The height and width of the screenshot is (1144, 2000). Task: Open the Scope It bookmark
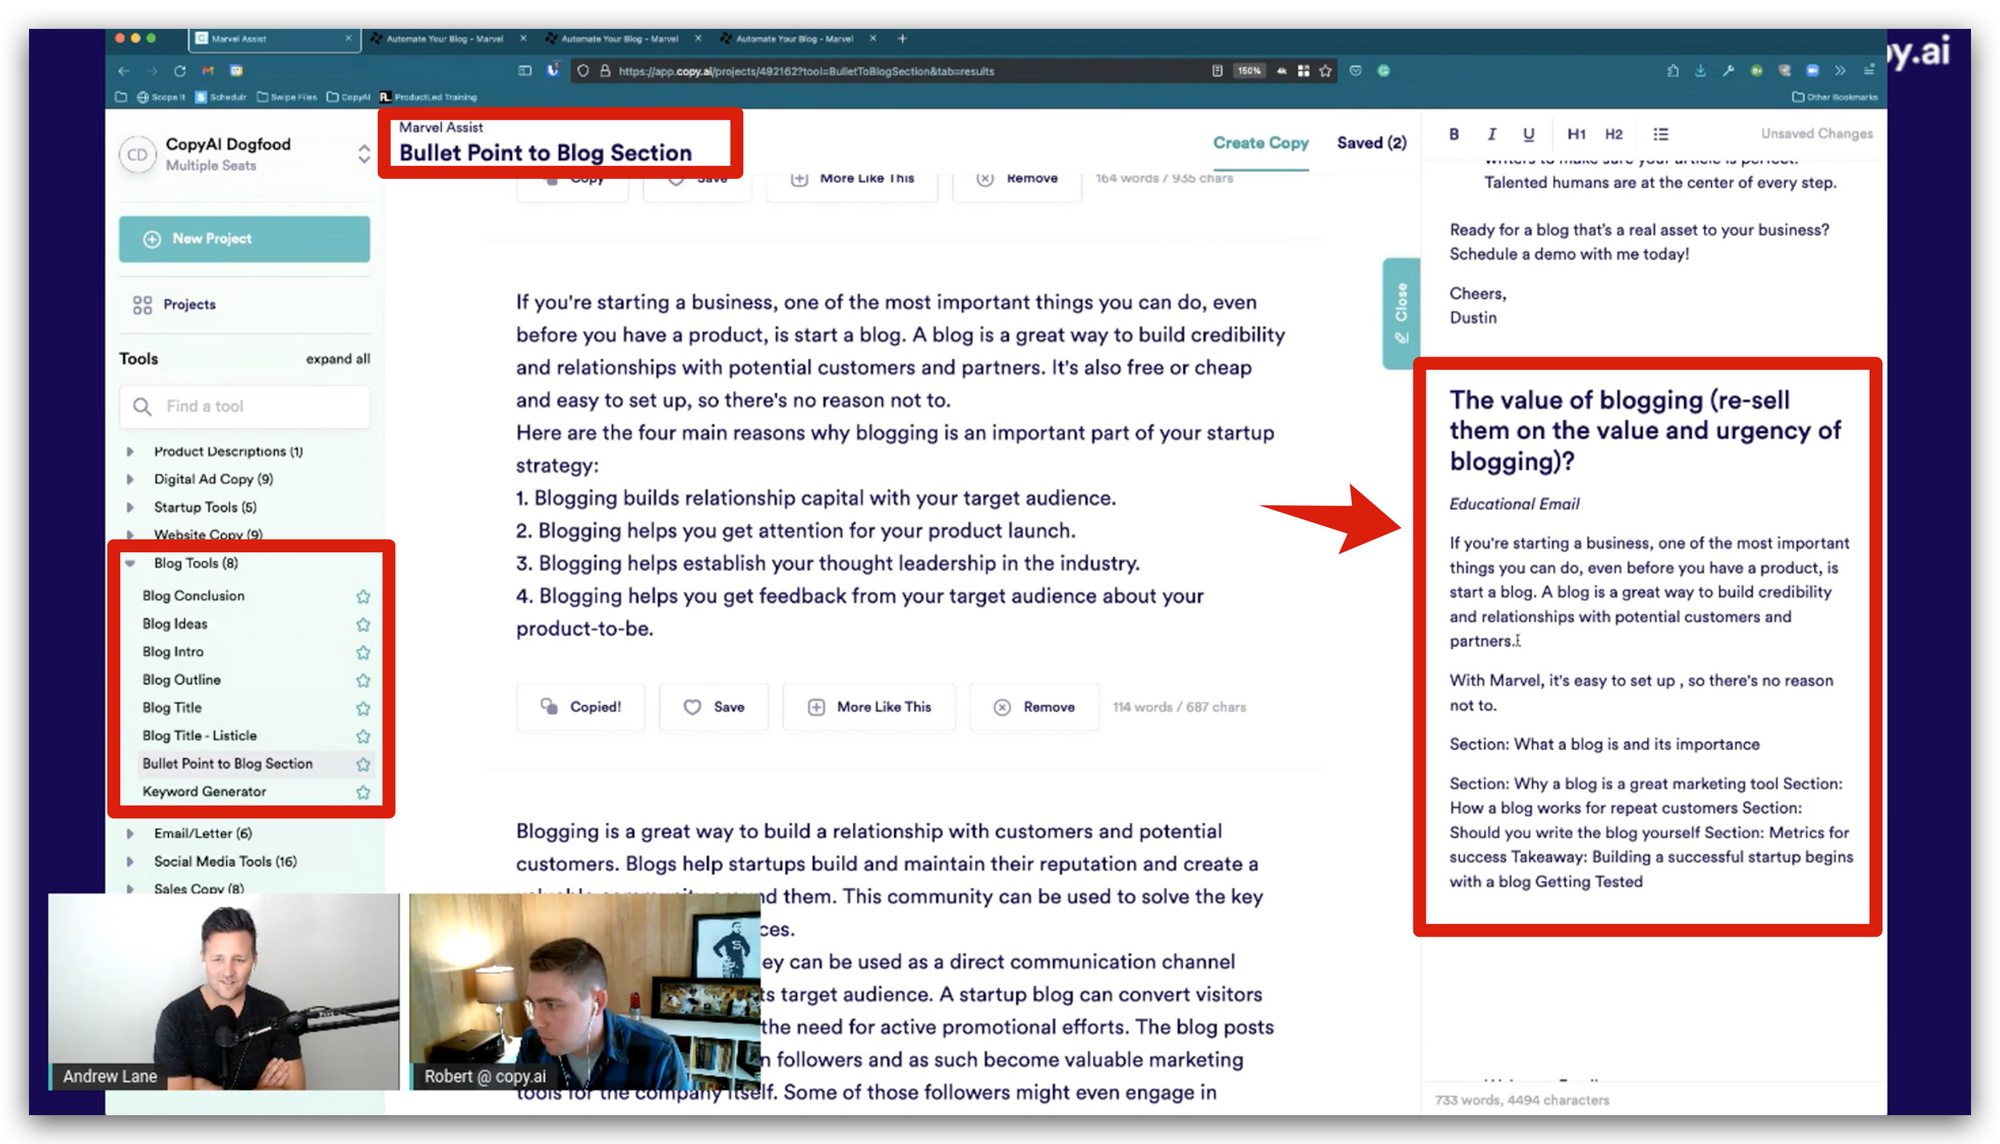[161, 97]
